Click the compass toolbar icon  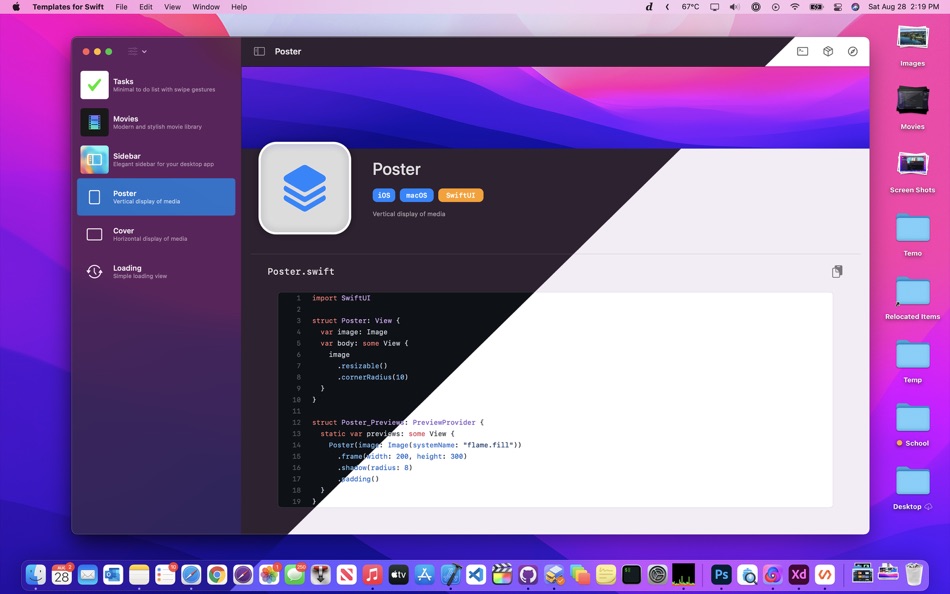pos(852,52)
